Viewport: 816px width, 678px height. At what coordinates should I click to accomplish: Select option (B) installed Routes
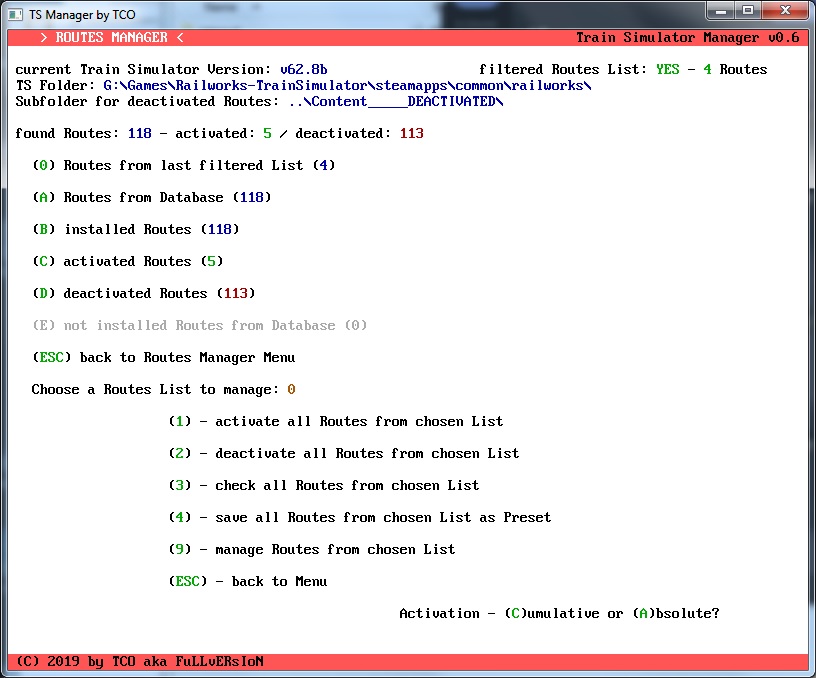point(136,229)
